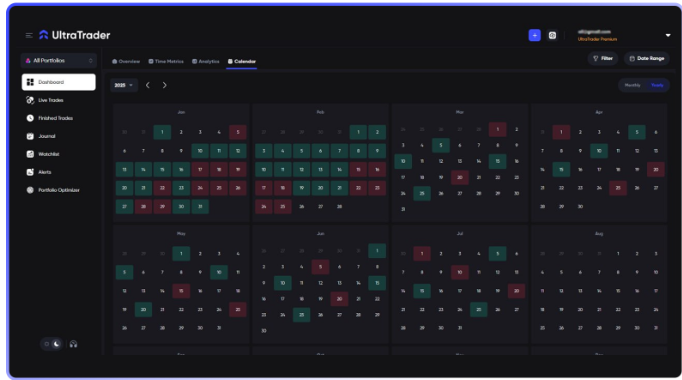Viewport: 682px width, 380px height.
Task: Click the Alerts sidebar icon
Action: [30, 172]
